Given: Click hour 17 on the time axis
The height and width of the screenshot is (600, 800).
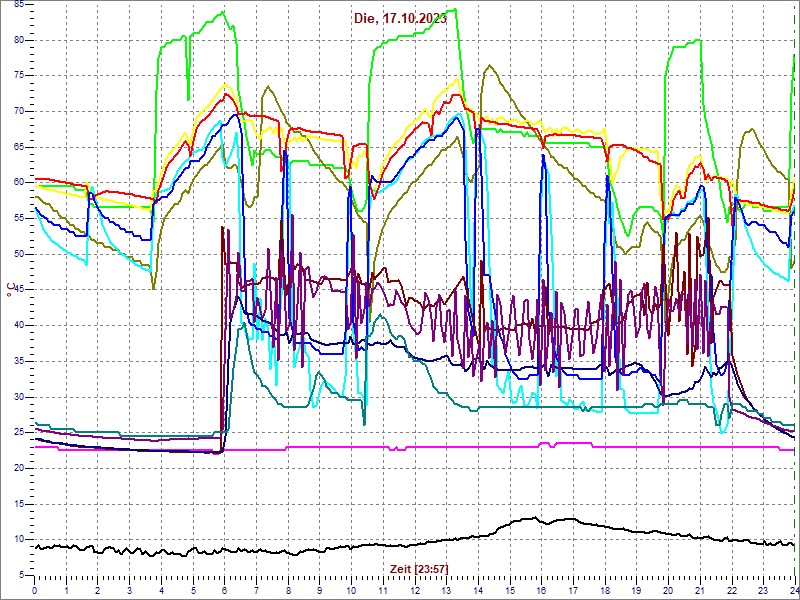Looking at the screenshot, I should (x=572, y=590).
